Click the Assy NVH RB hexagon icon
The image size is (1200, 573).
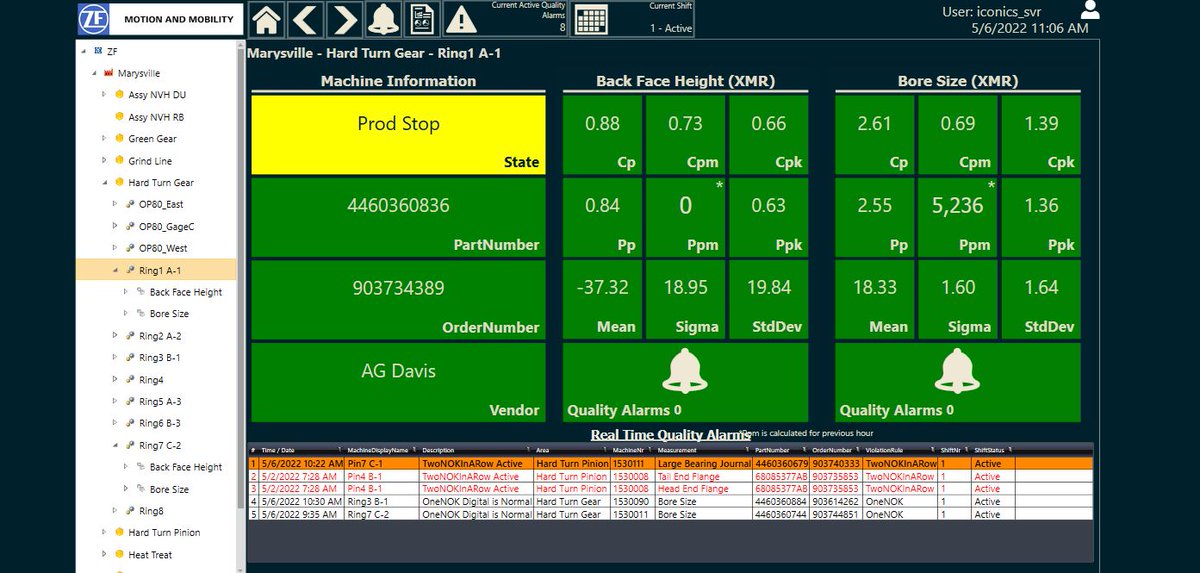(120, 117)
